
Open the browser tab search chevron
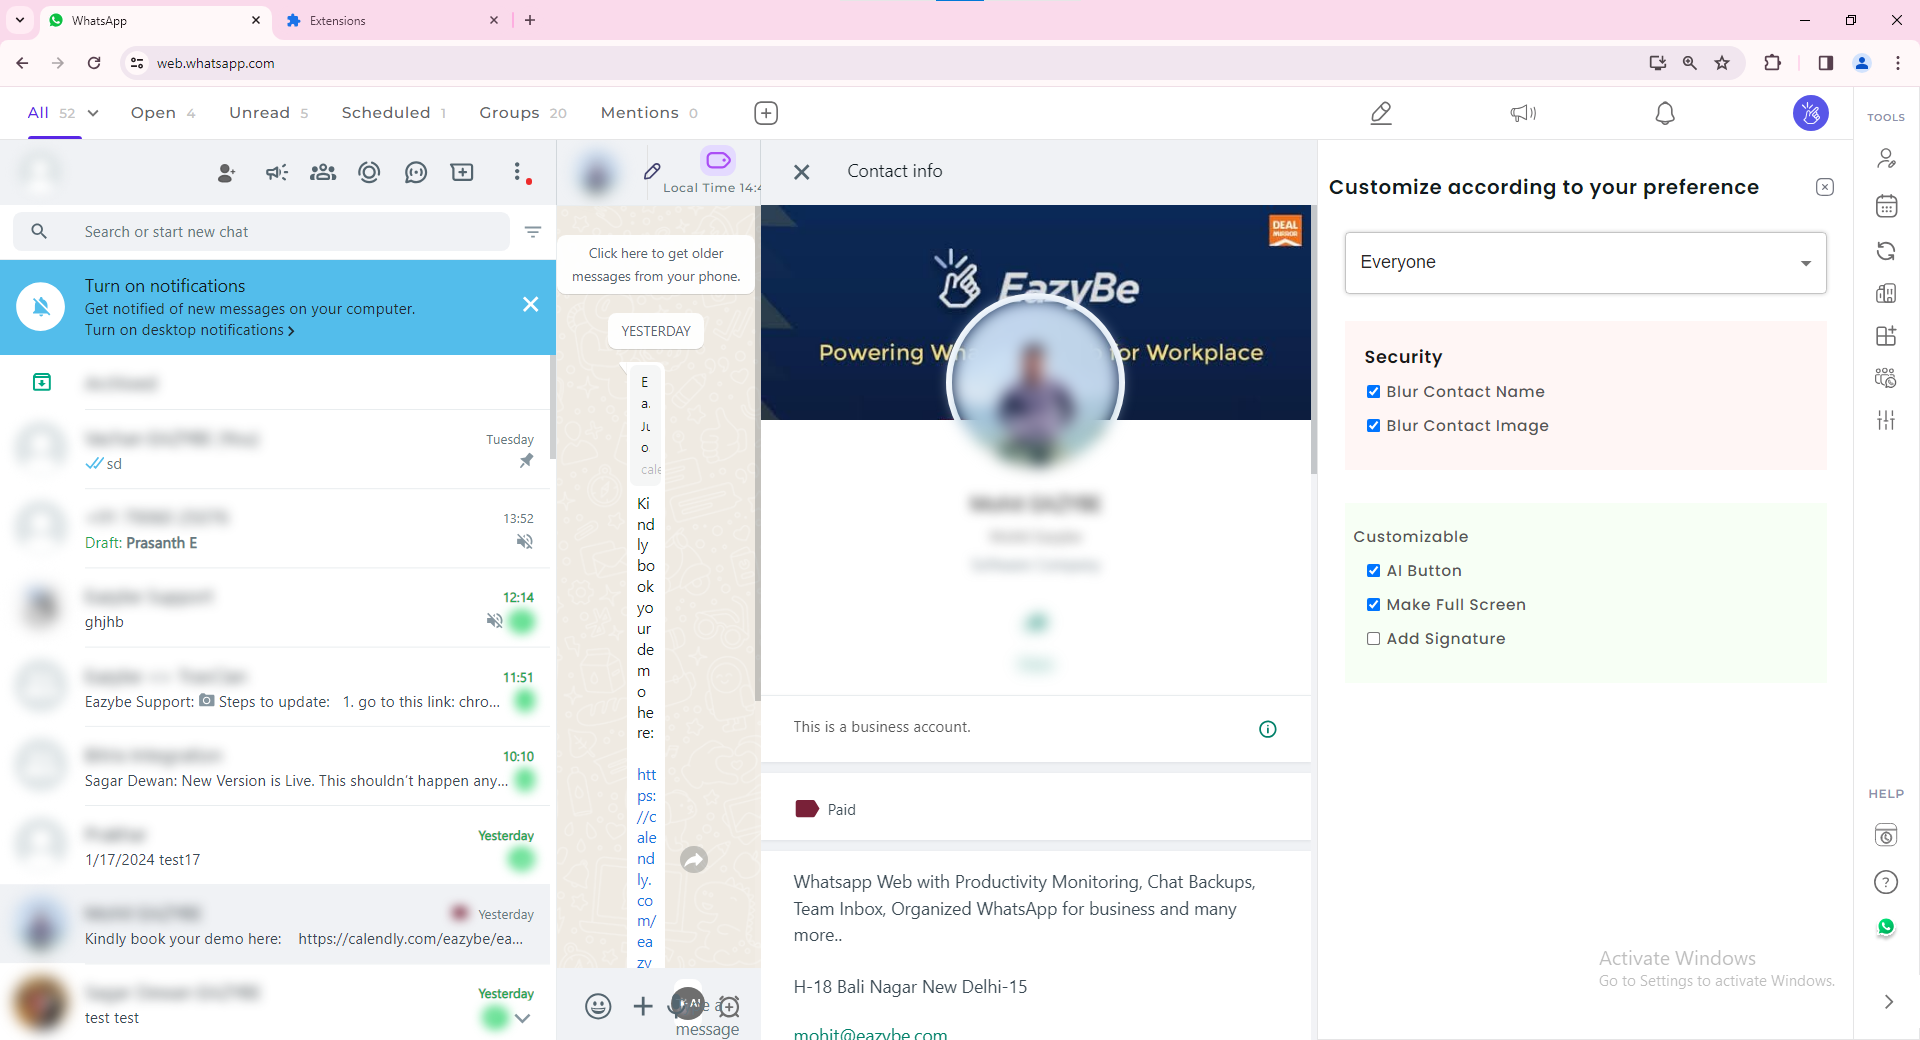click(20, 20)
